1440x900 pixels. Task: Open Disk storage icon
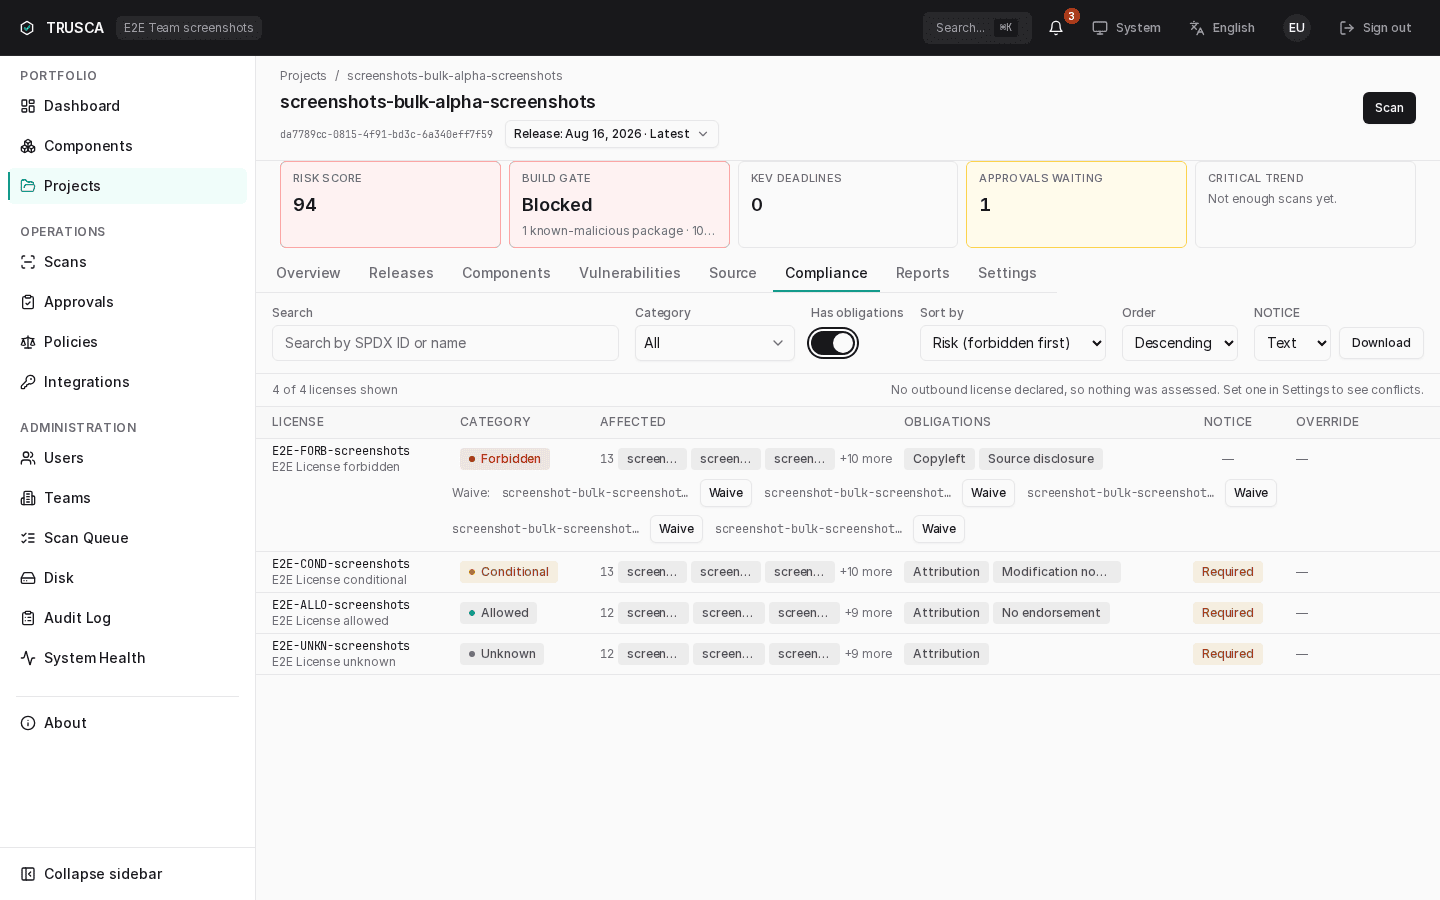28,578
